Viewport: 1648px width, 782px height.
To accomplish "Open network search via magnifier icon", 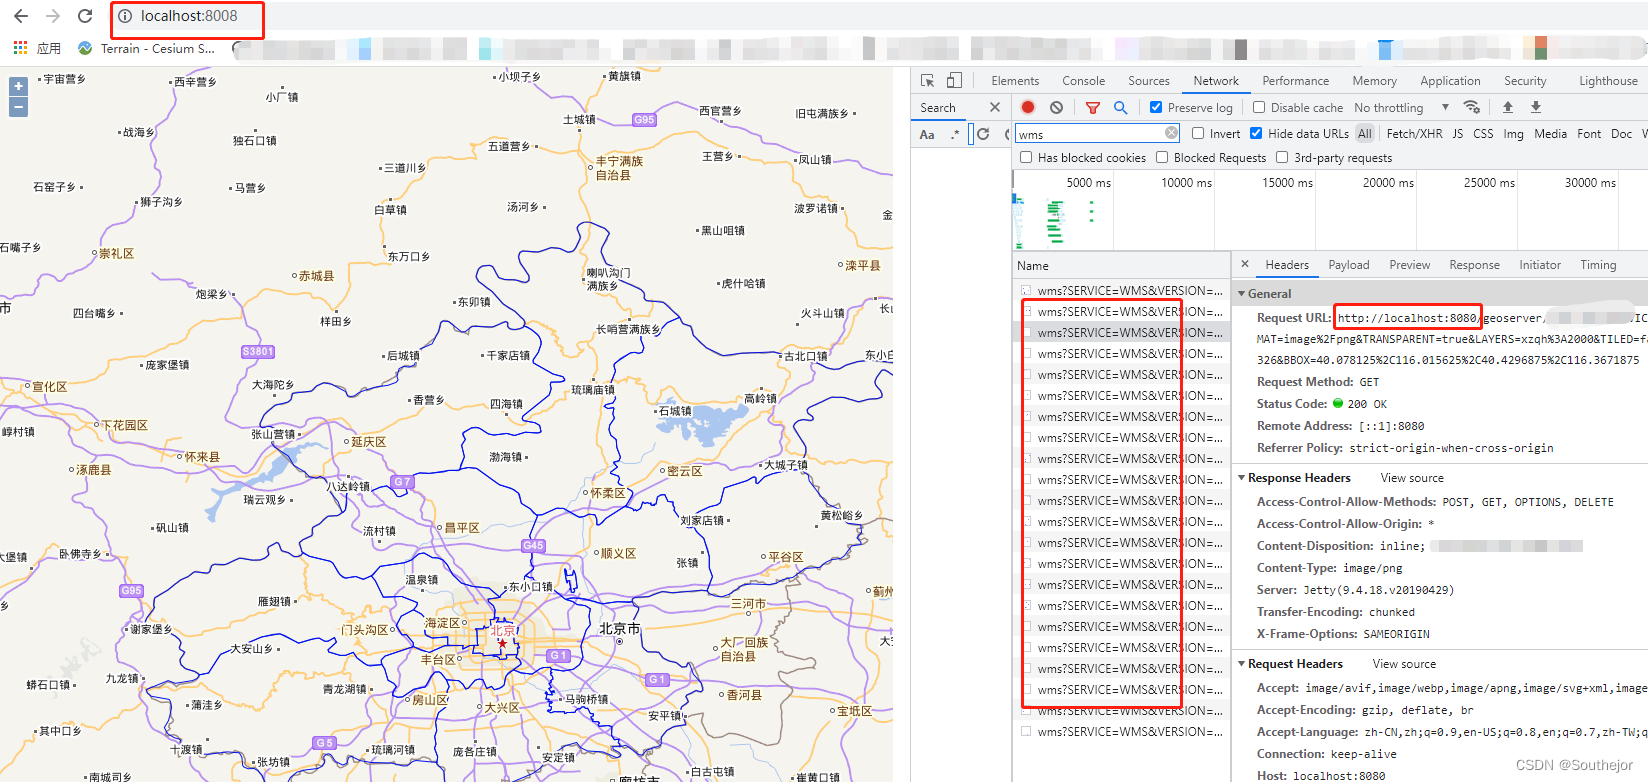I will [x=1121, y=107].
